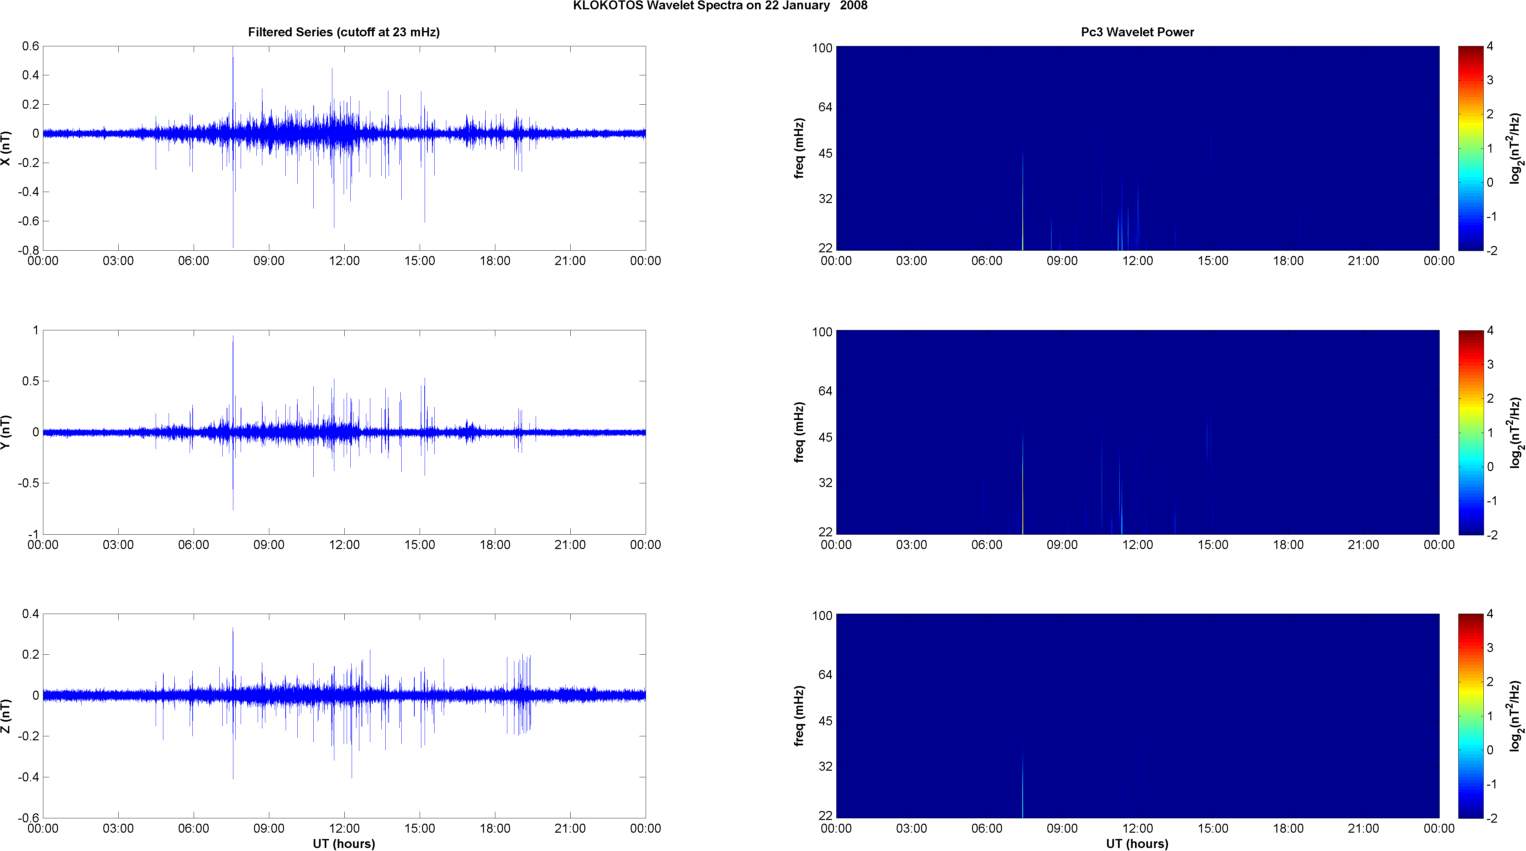Click the 32 frequency tick on bottom spectrogram
Screen dimensions: 1526x851
[x=826, y=767]
